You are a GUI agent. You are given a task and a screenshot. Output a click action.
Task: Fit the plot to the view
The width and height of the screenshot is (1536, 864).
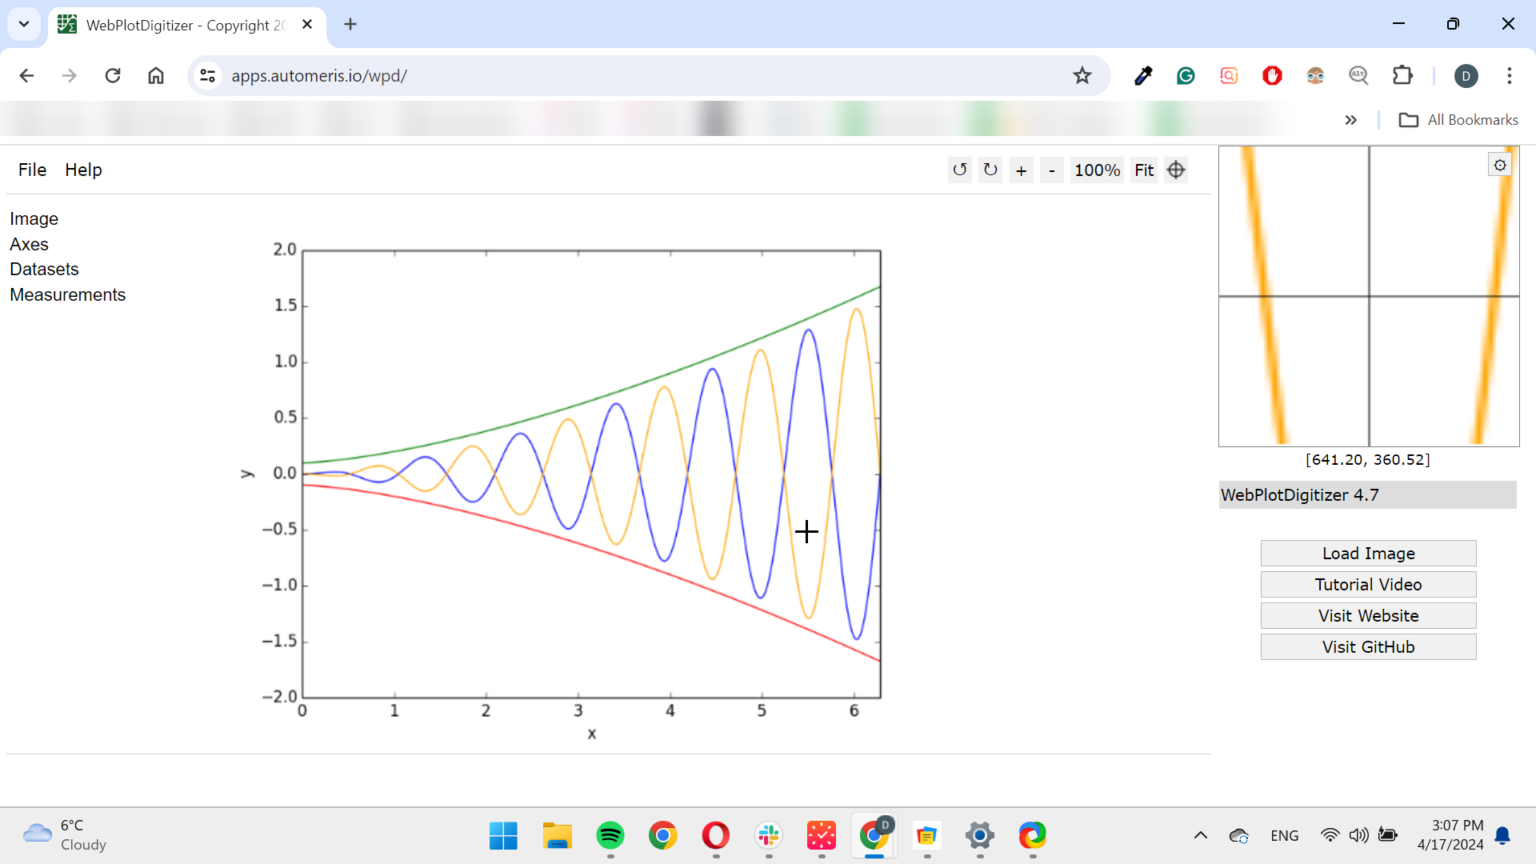[1143, 170]
